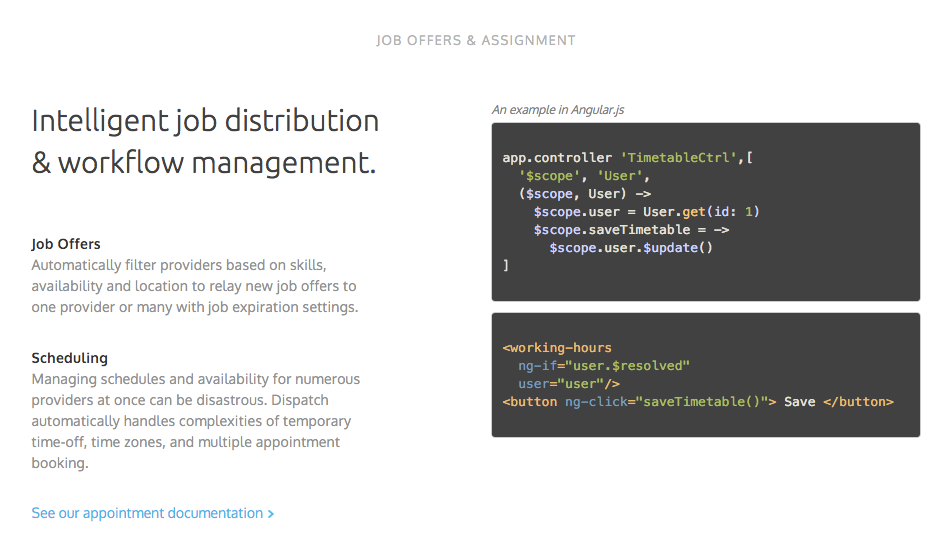Click the 'app.controller' code line

click(x=627, y=158)
